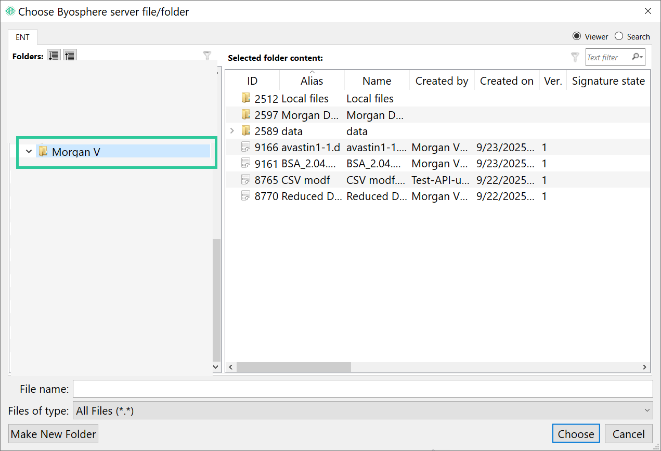Select the Viewer radio button
Image resolution: width=661 pixels, height=451 pixels.
pyautogui.click(x=576, y=36)
